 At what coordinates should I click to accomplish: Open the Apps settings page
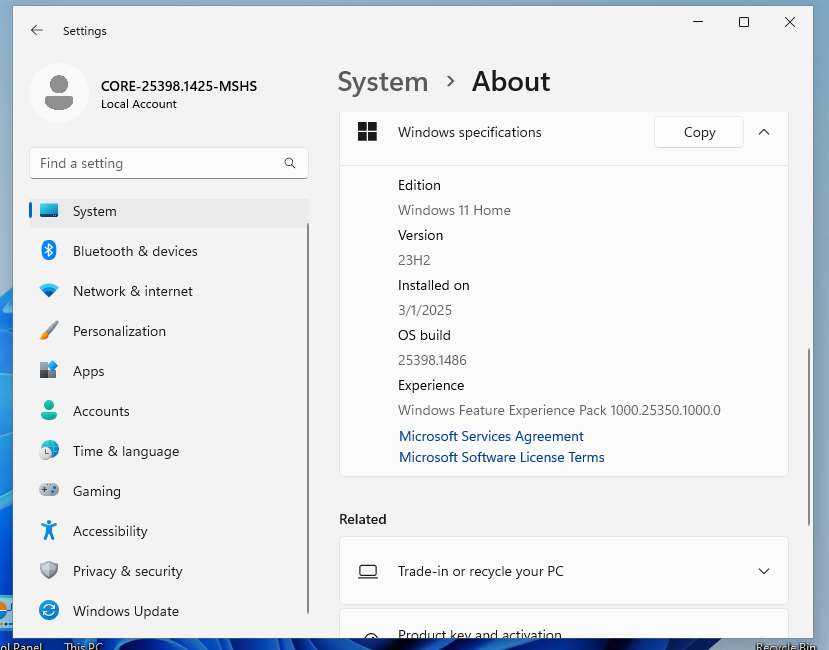tap(169, 371)
